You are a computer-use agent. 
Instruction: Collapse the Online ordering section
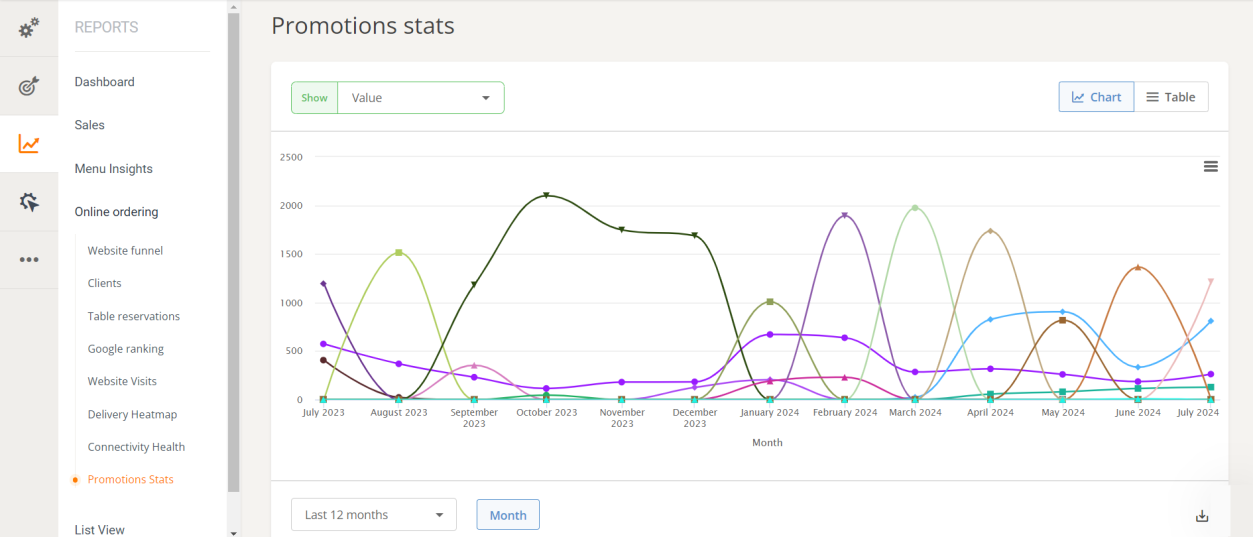116,212
